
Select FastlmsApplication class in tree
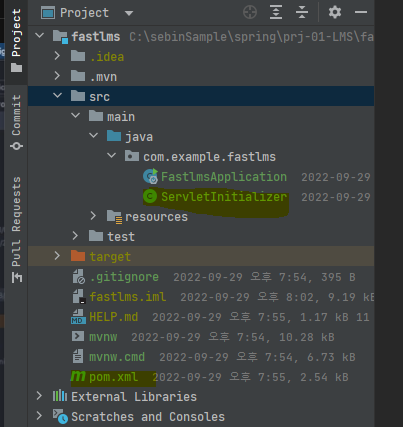pos(224,177)
